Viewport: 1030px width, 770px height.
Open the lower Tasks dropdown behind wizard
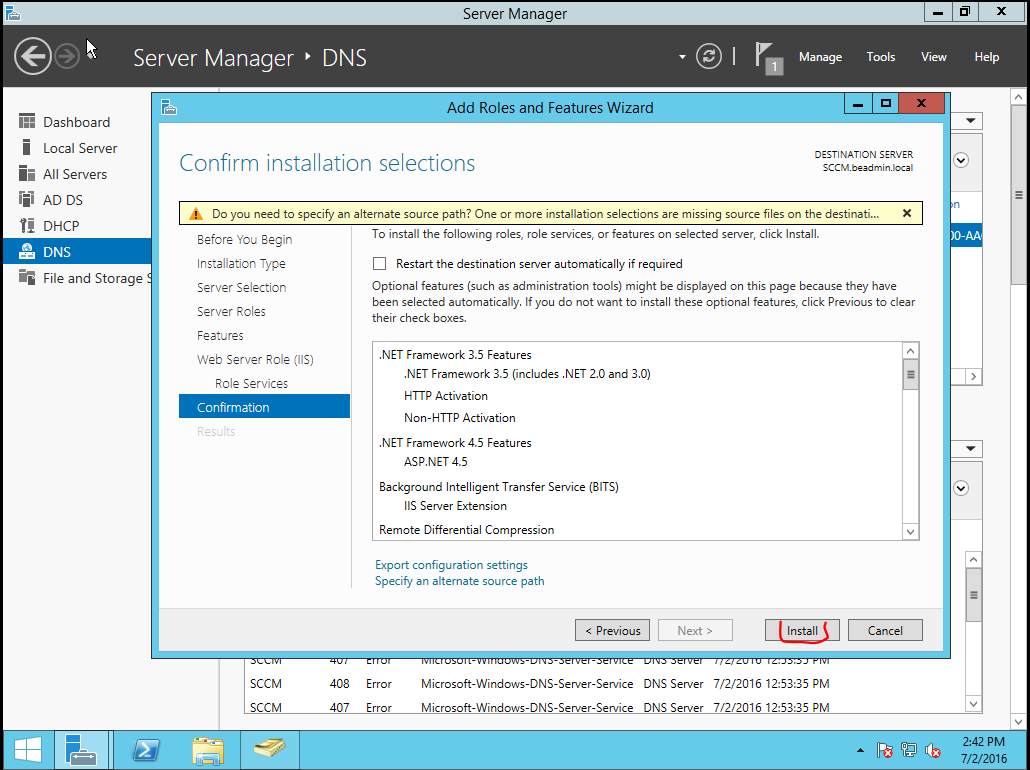coord(970,449)
